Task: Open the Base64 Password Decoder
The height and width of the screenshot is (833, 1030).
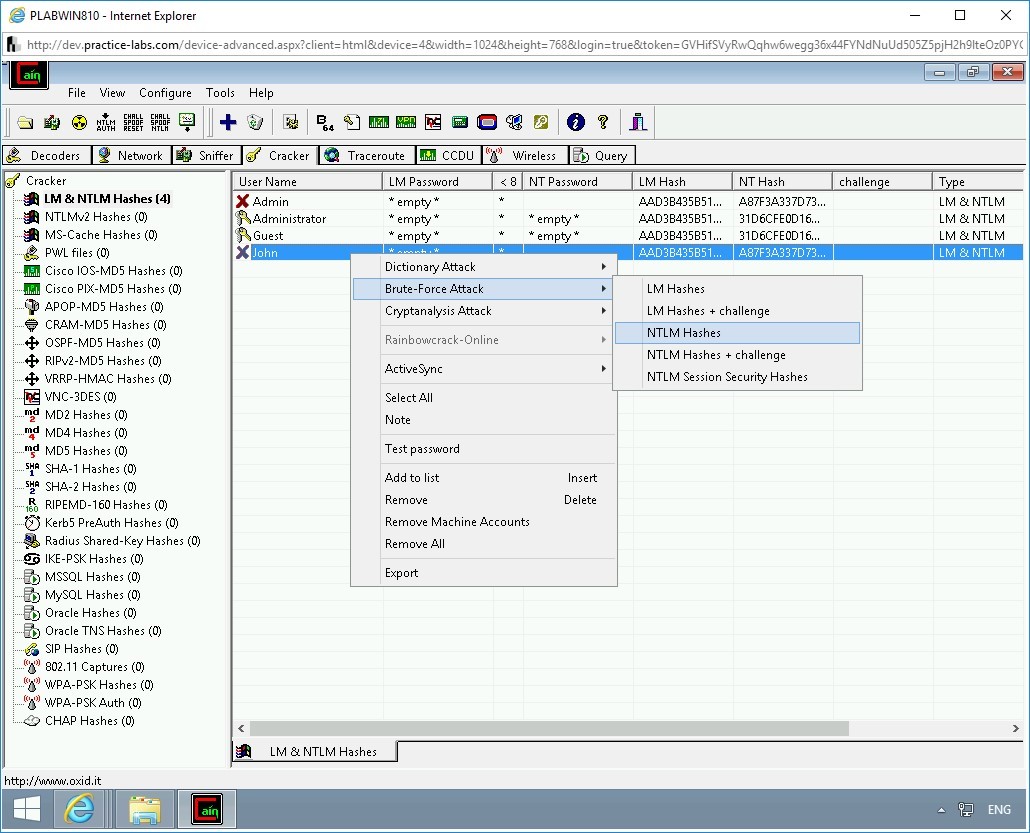Action: (x=322, y=122)
